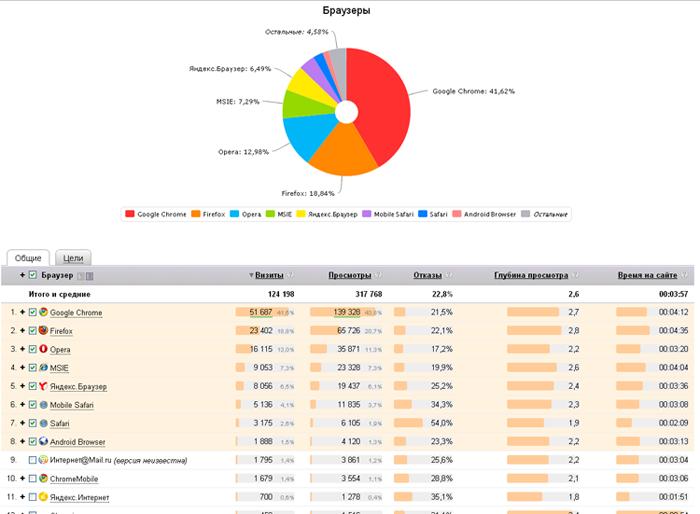Sort the table by Визиты

point(269,275)
